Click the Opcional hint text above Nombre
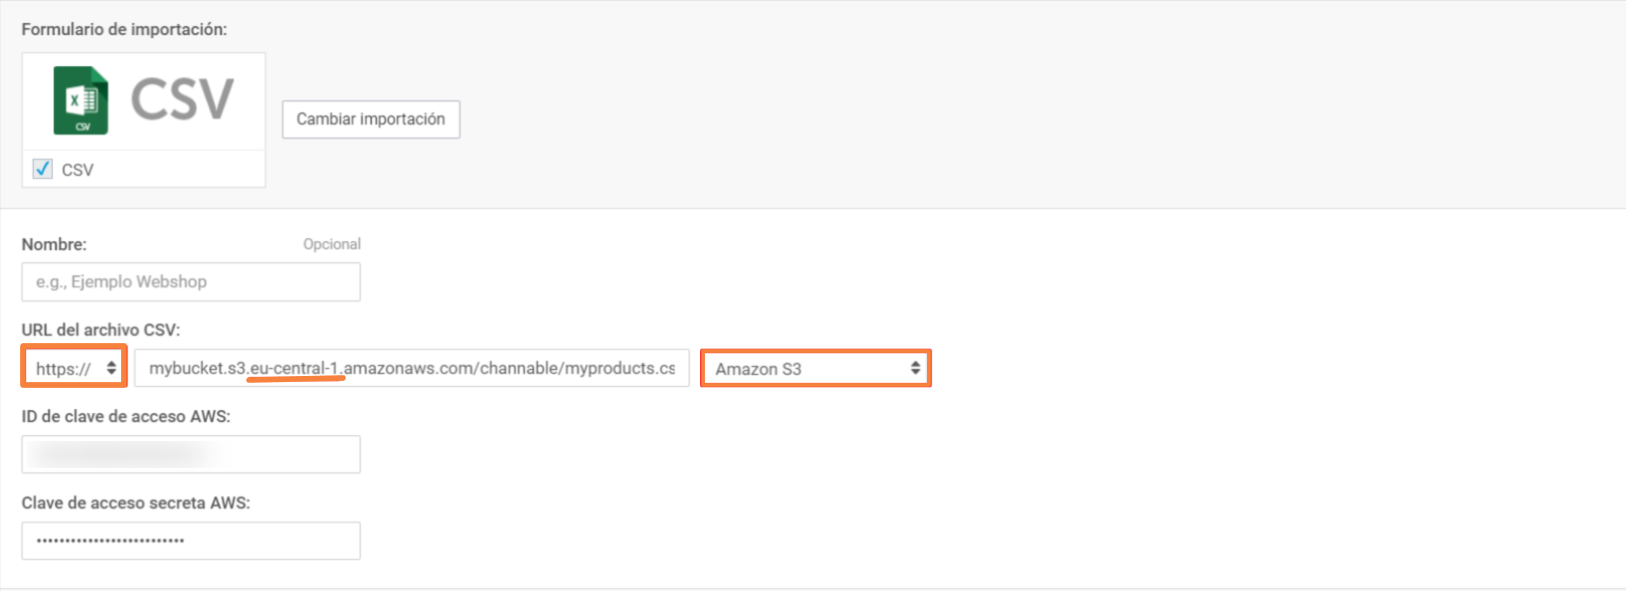The image size is (1626, 591). 332,244
